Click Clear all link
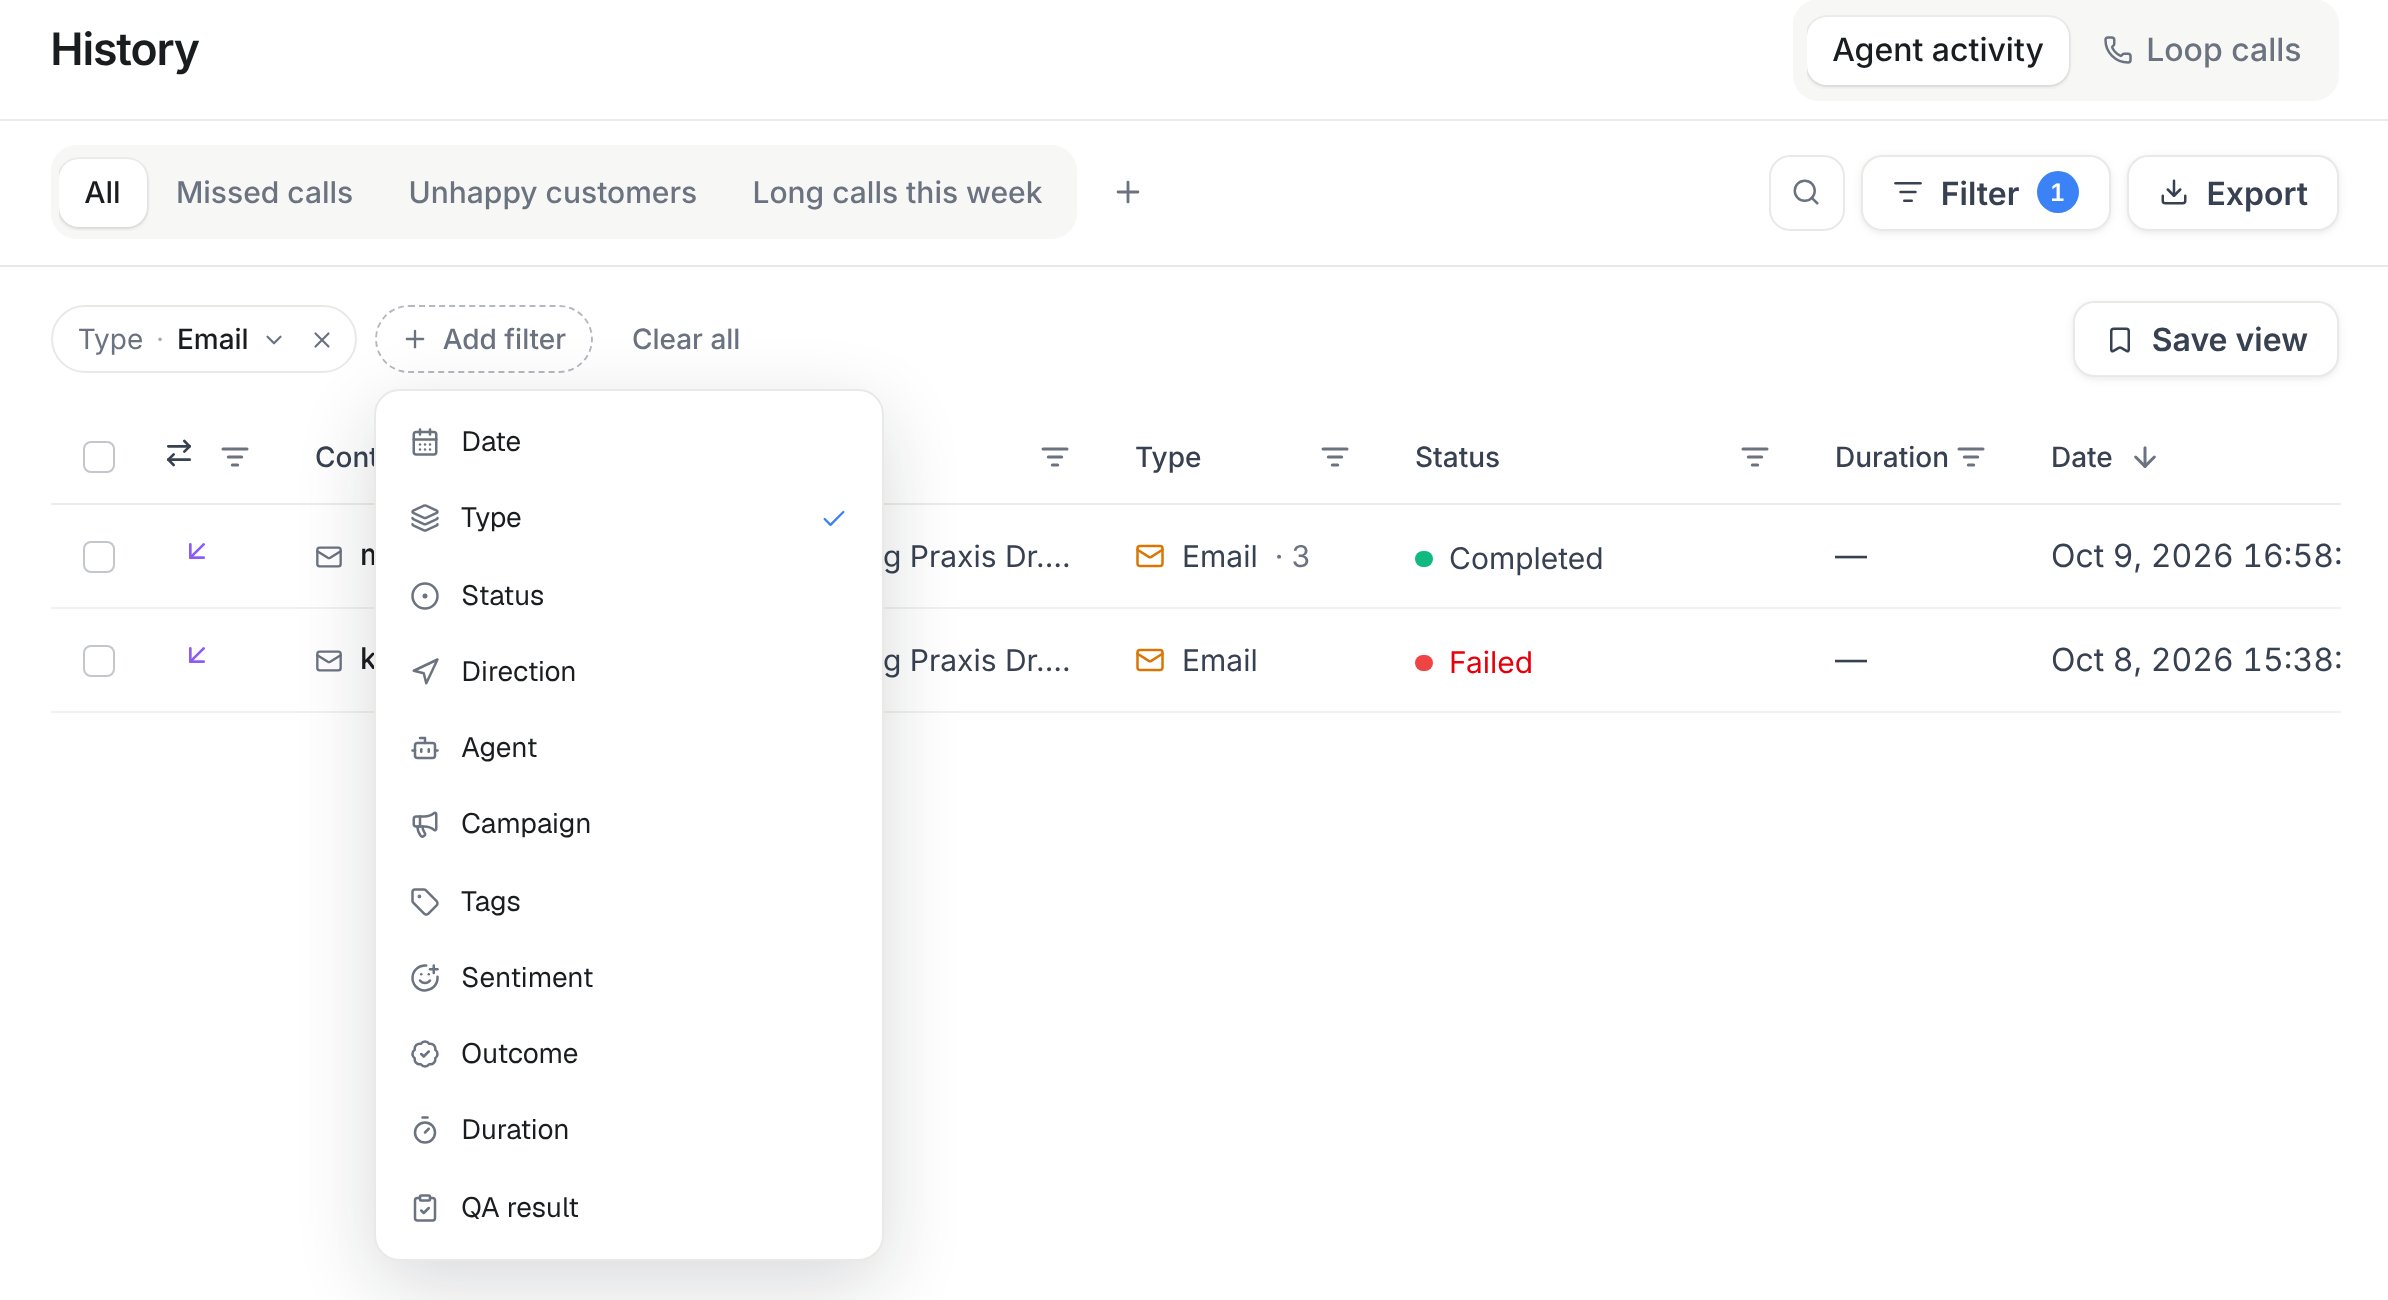This screenshot has width=2388, height=1300. click(x=686, y=339)
